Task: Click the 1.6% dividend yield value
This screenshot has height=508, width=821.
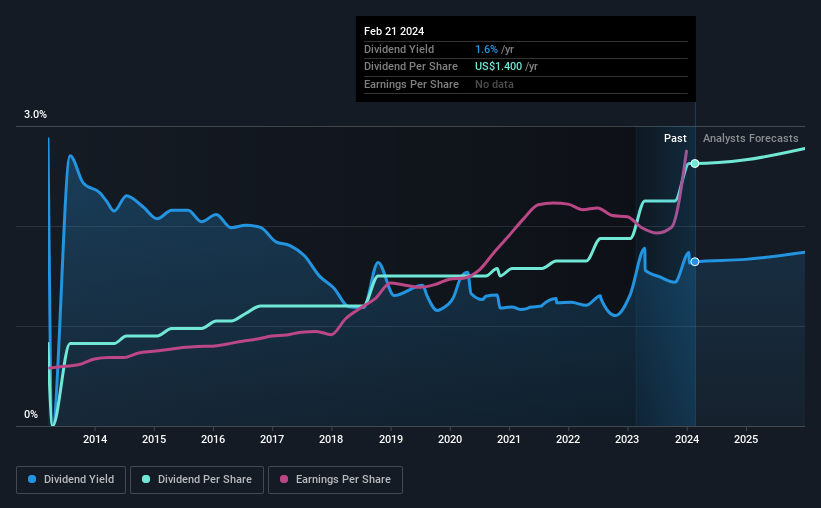Action: coord(486,49)
